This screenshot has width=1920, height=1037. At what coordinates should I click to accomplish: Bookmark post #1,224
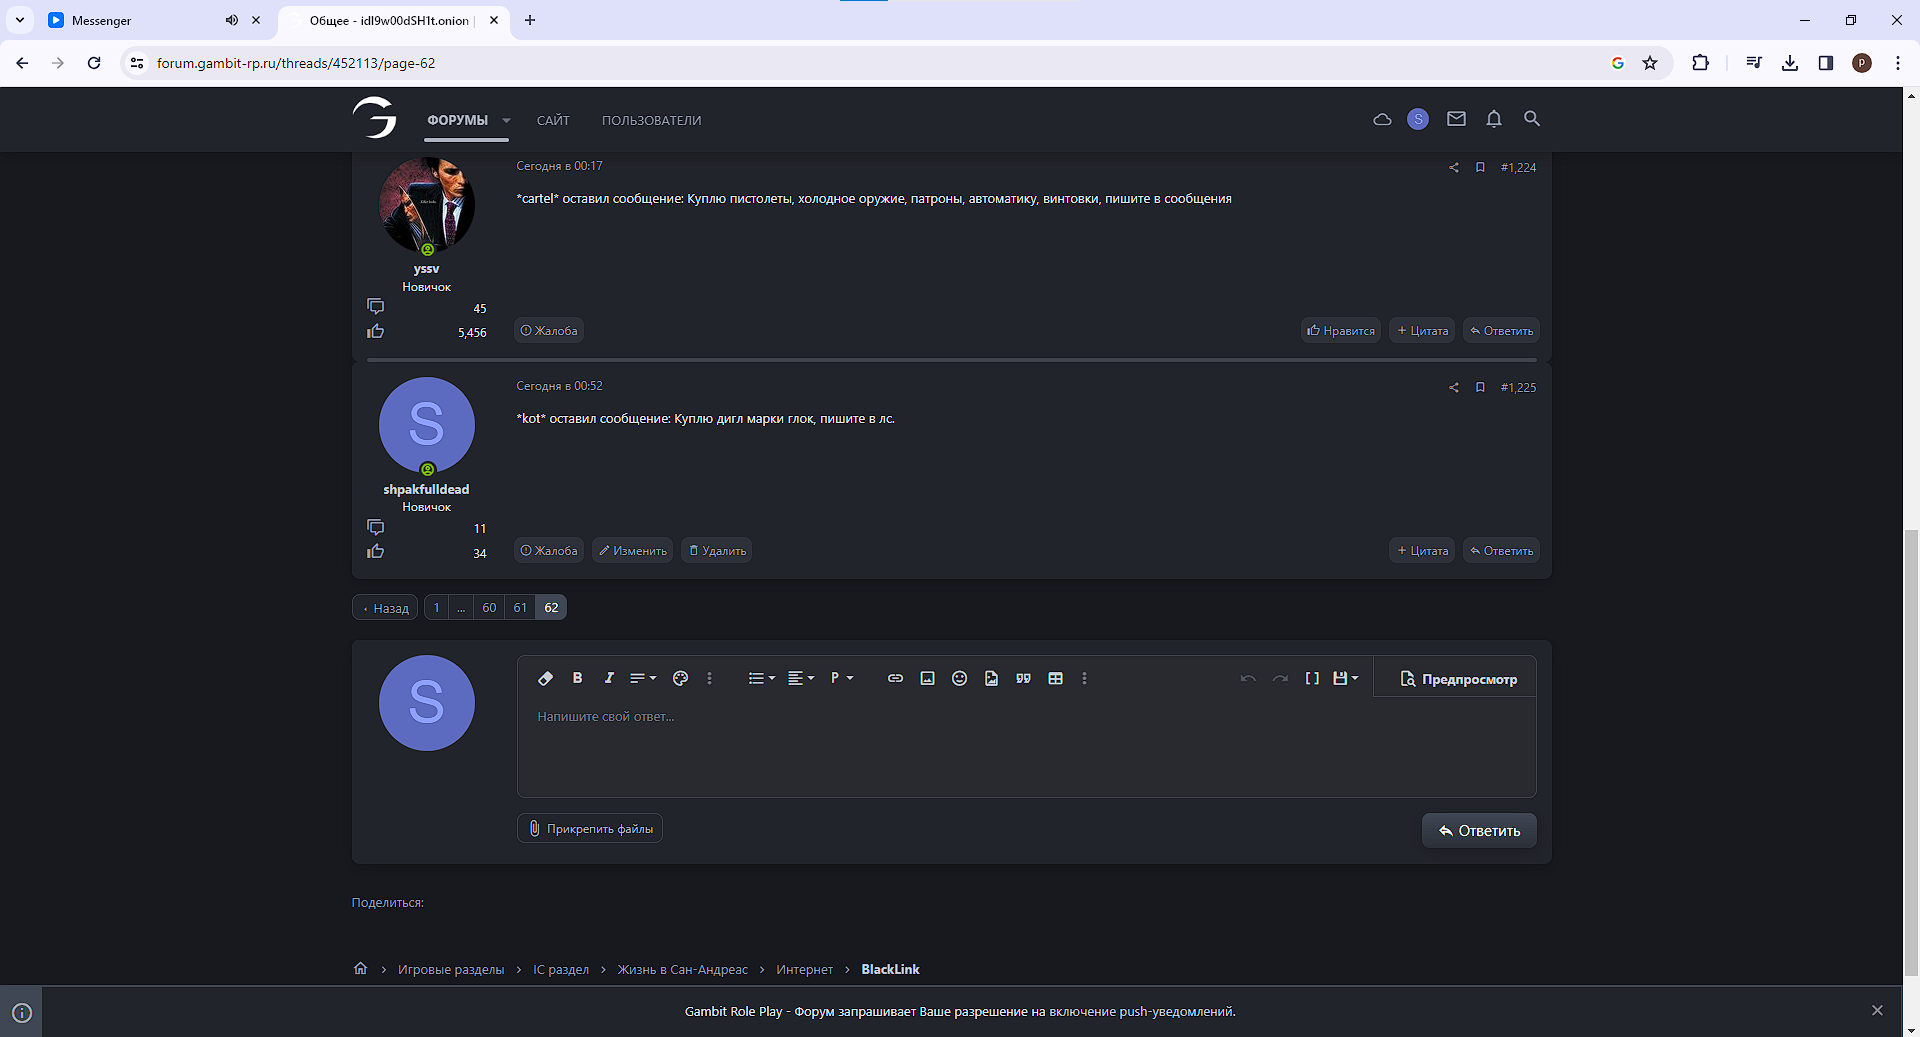[x=1480, y=167]
